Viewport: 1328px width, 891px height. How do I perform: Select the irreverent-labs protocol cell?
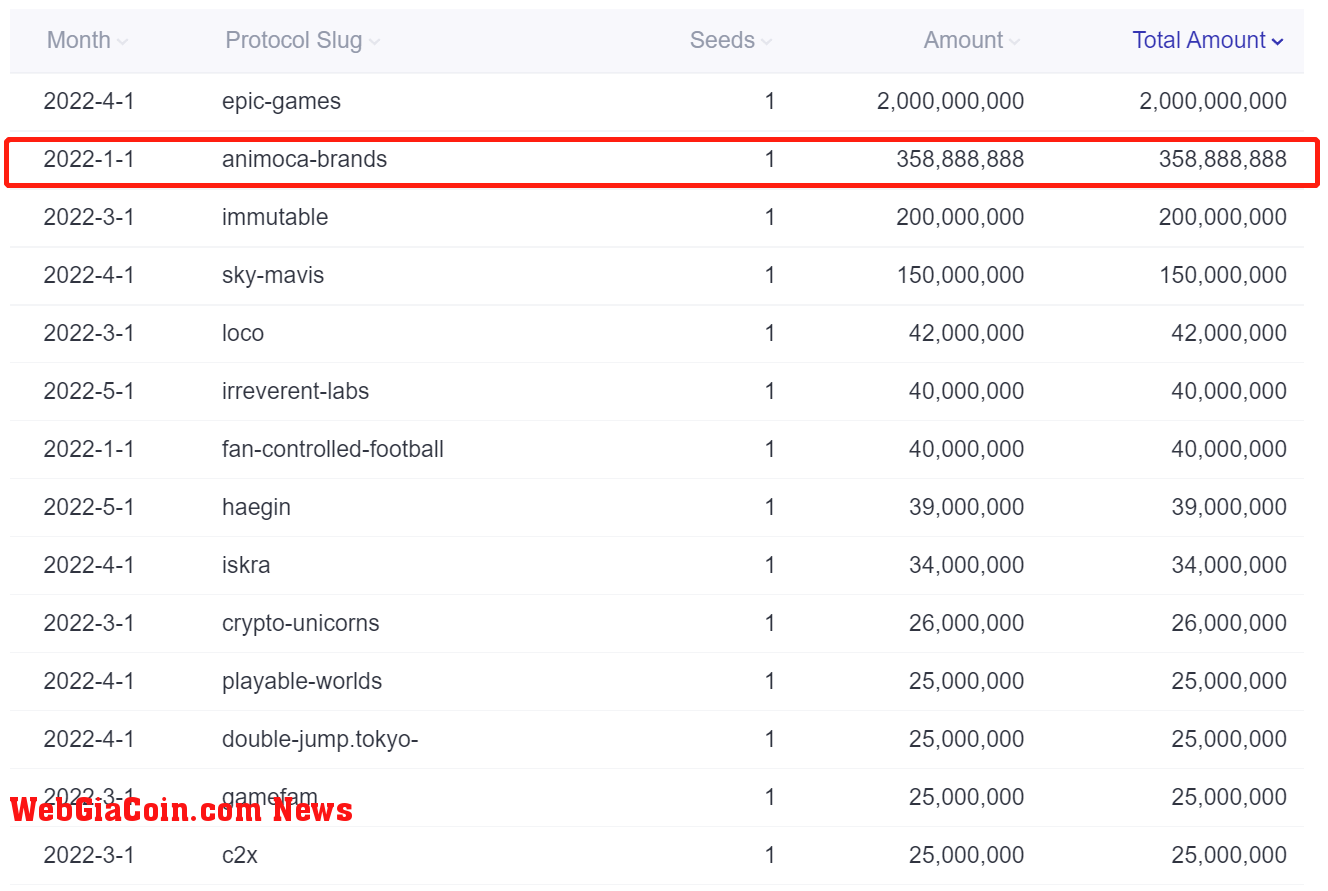point(295,391)
